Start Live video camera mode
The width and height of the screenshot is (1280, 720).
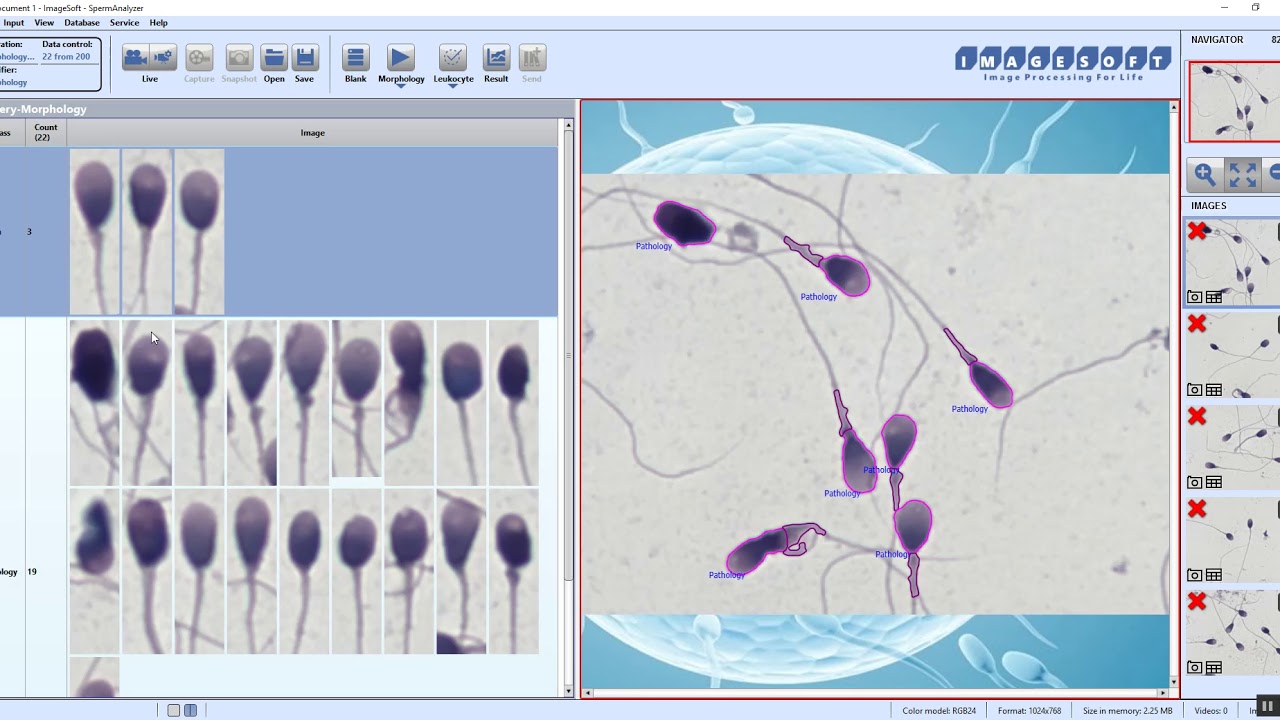click(x=135, y=58)
